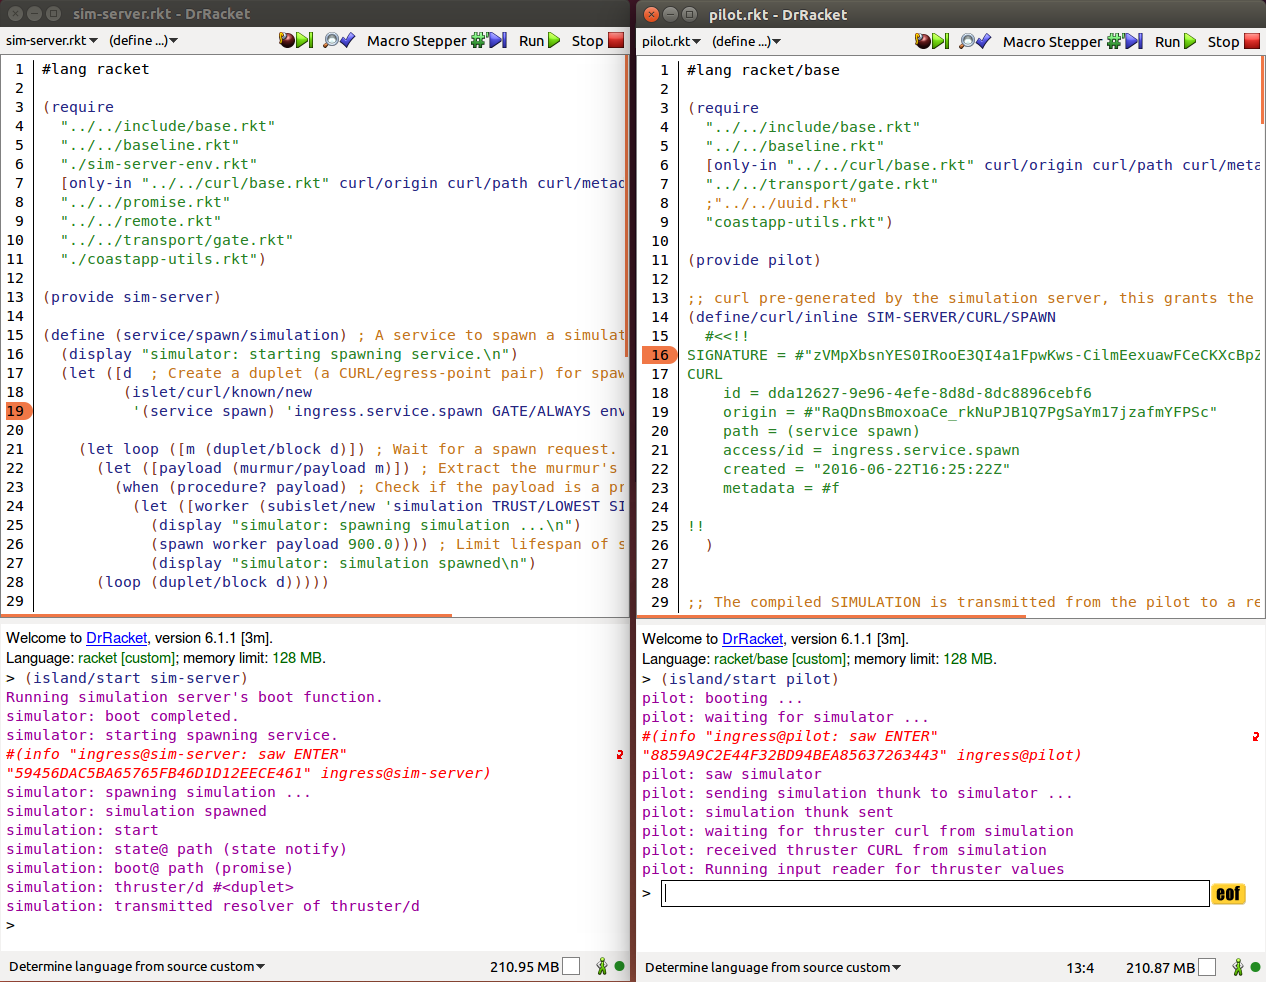This screenshot has height=982, width=1266.
Task: Click Run in pilot.rkt window
Action: [1175, 41]
